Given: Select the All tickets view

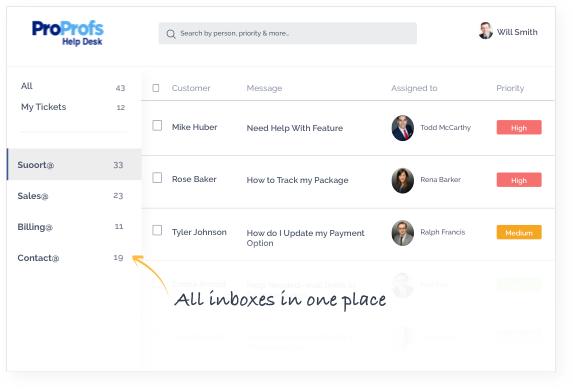Looking at the screenshot, I should [x=27, y=86].
